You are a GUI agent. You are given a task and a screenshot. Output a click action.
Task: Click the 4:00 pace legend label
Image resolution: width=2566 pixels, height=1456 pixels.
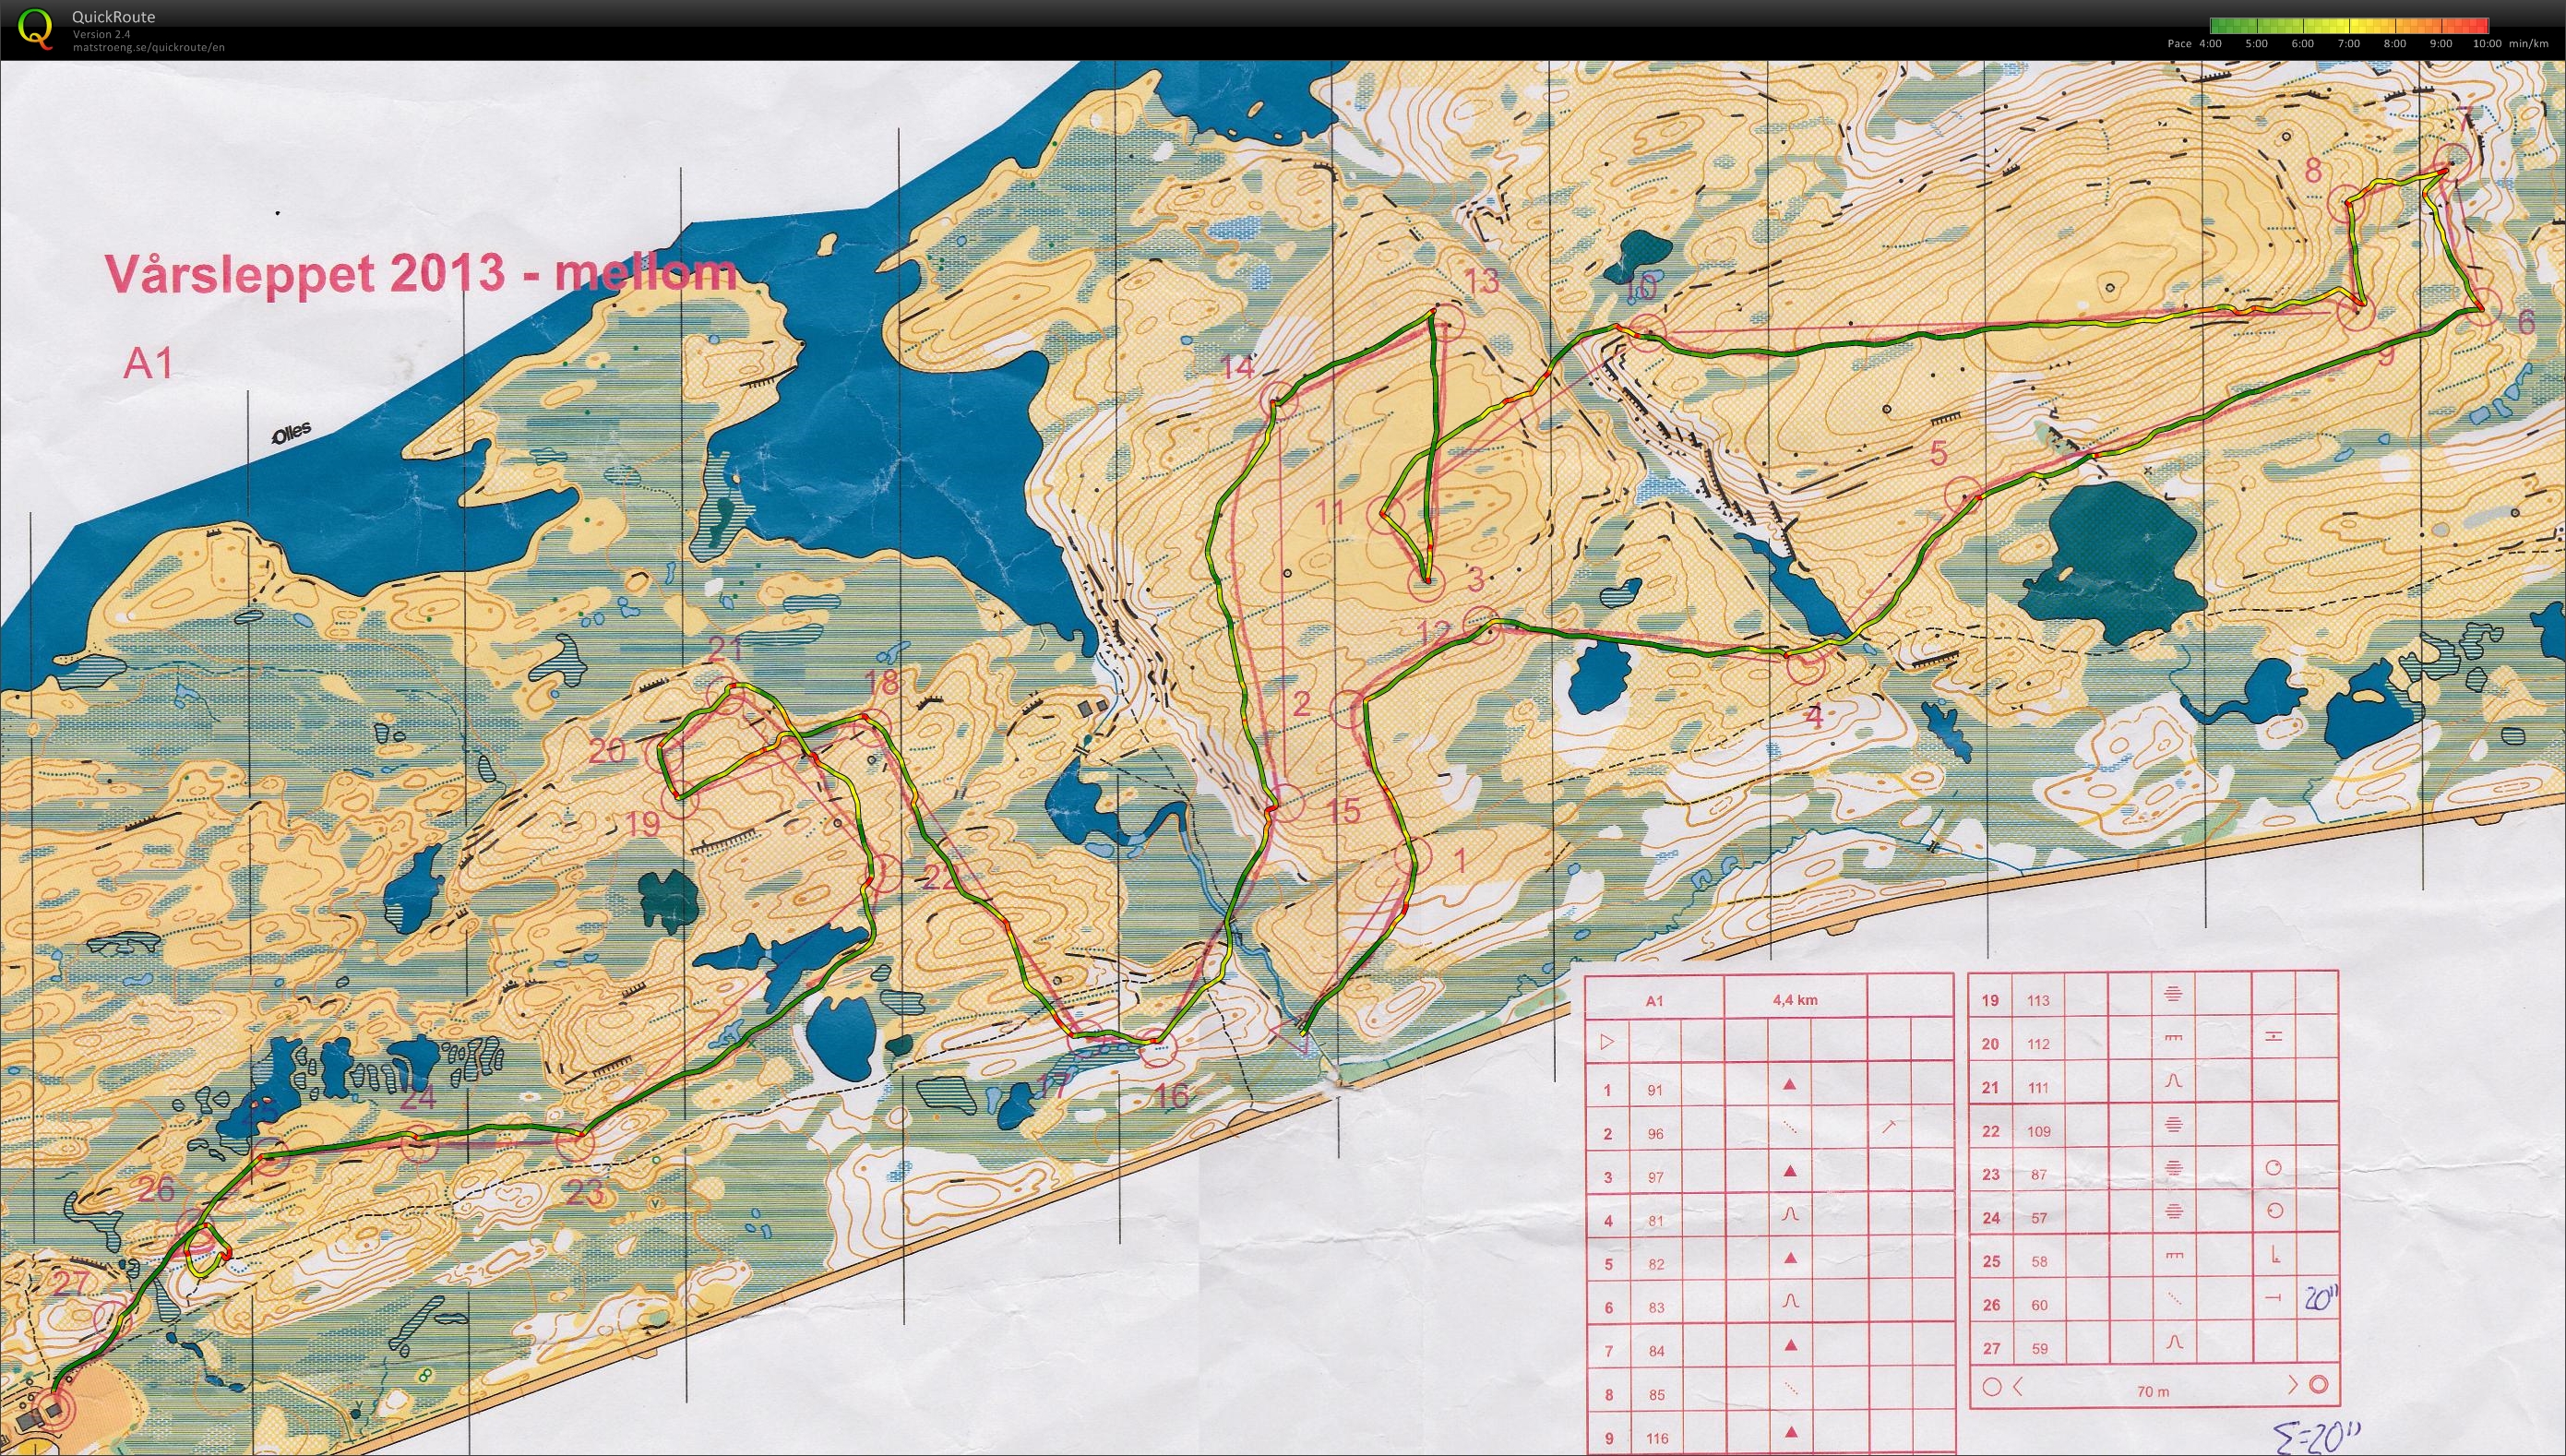[x=2209, y=44]
